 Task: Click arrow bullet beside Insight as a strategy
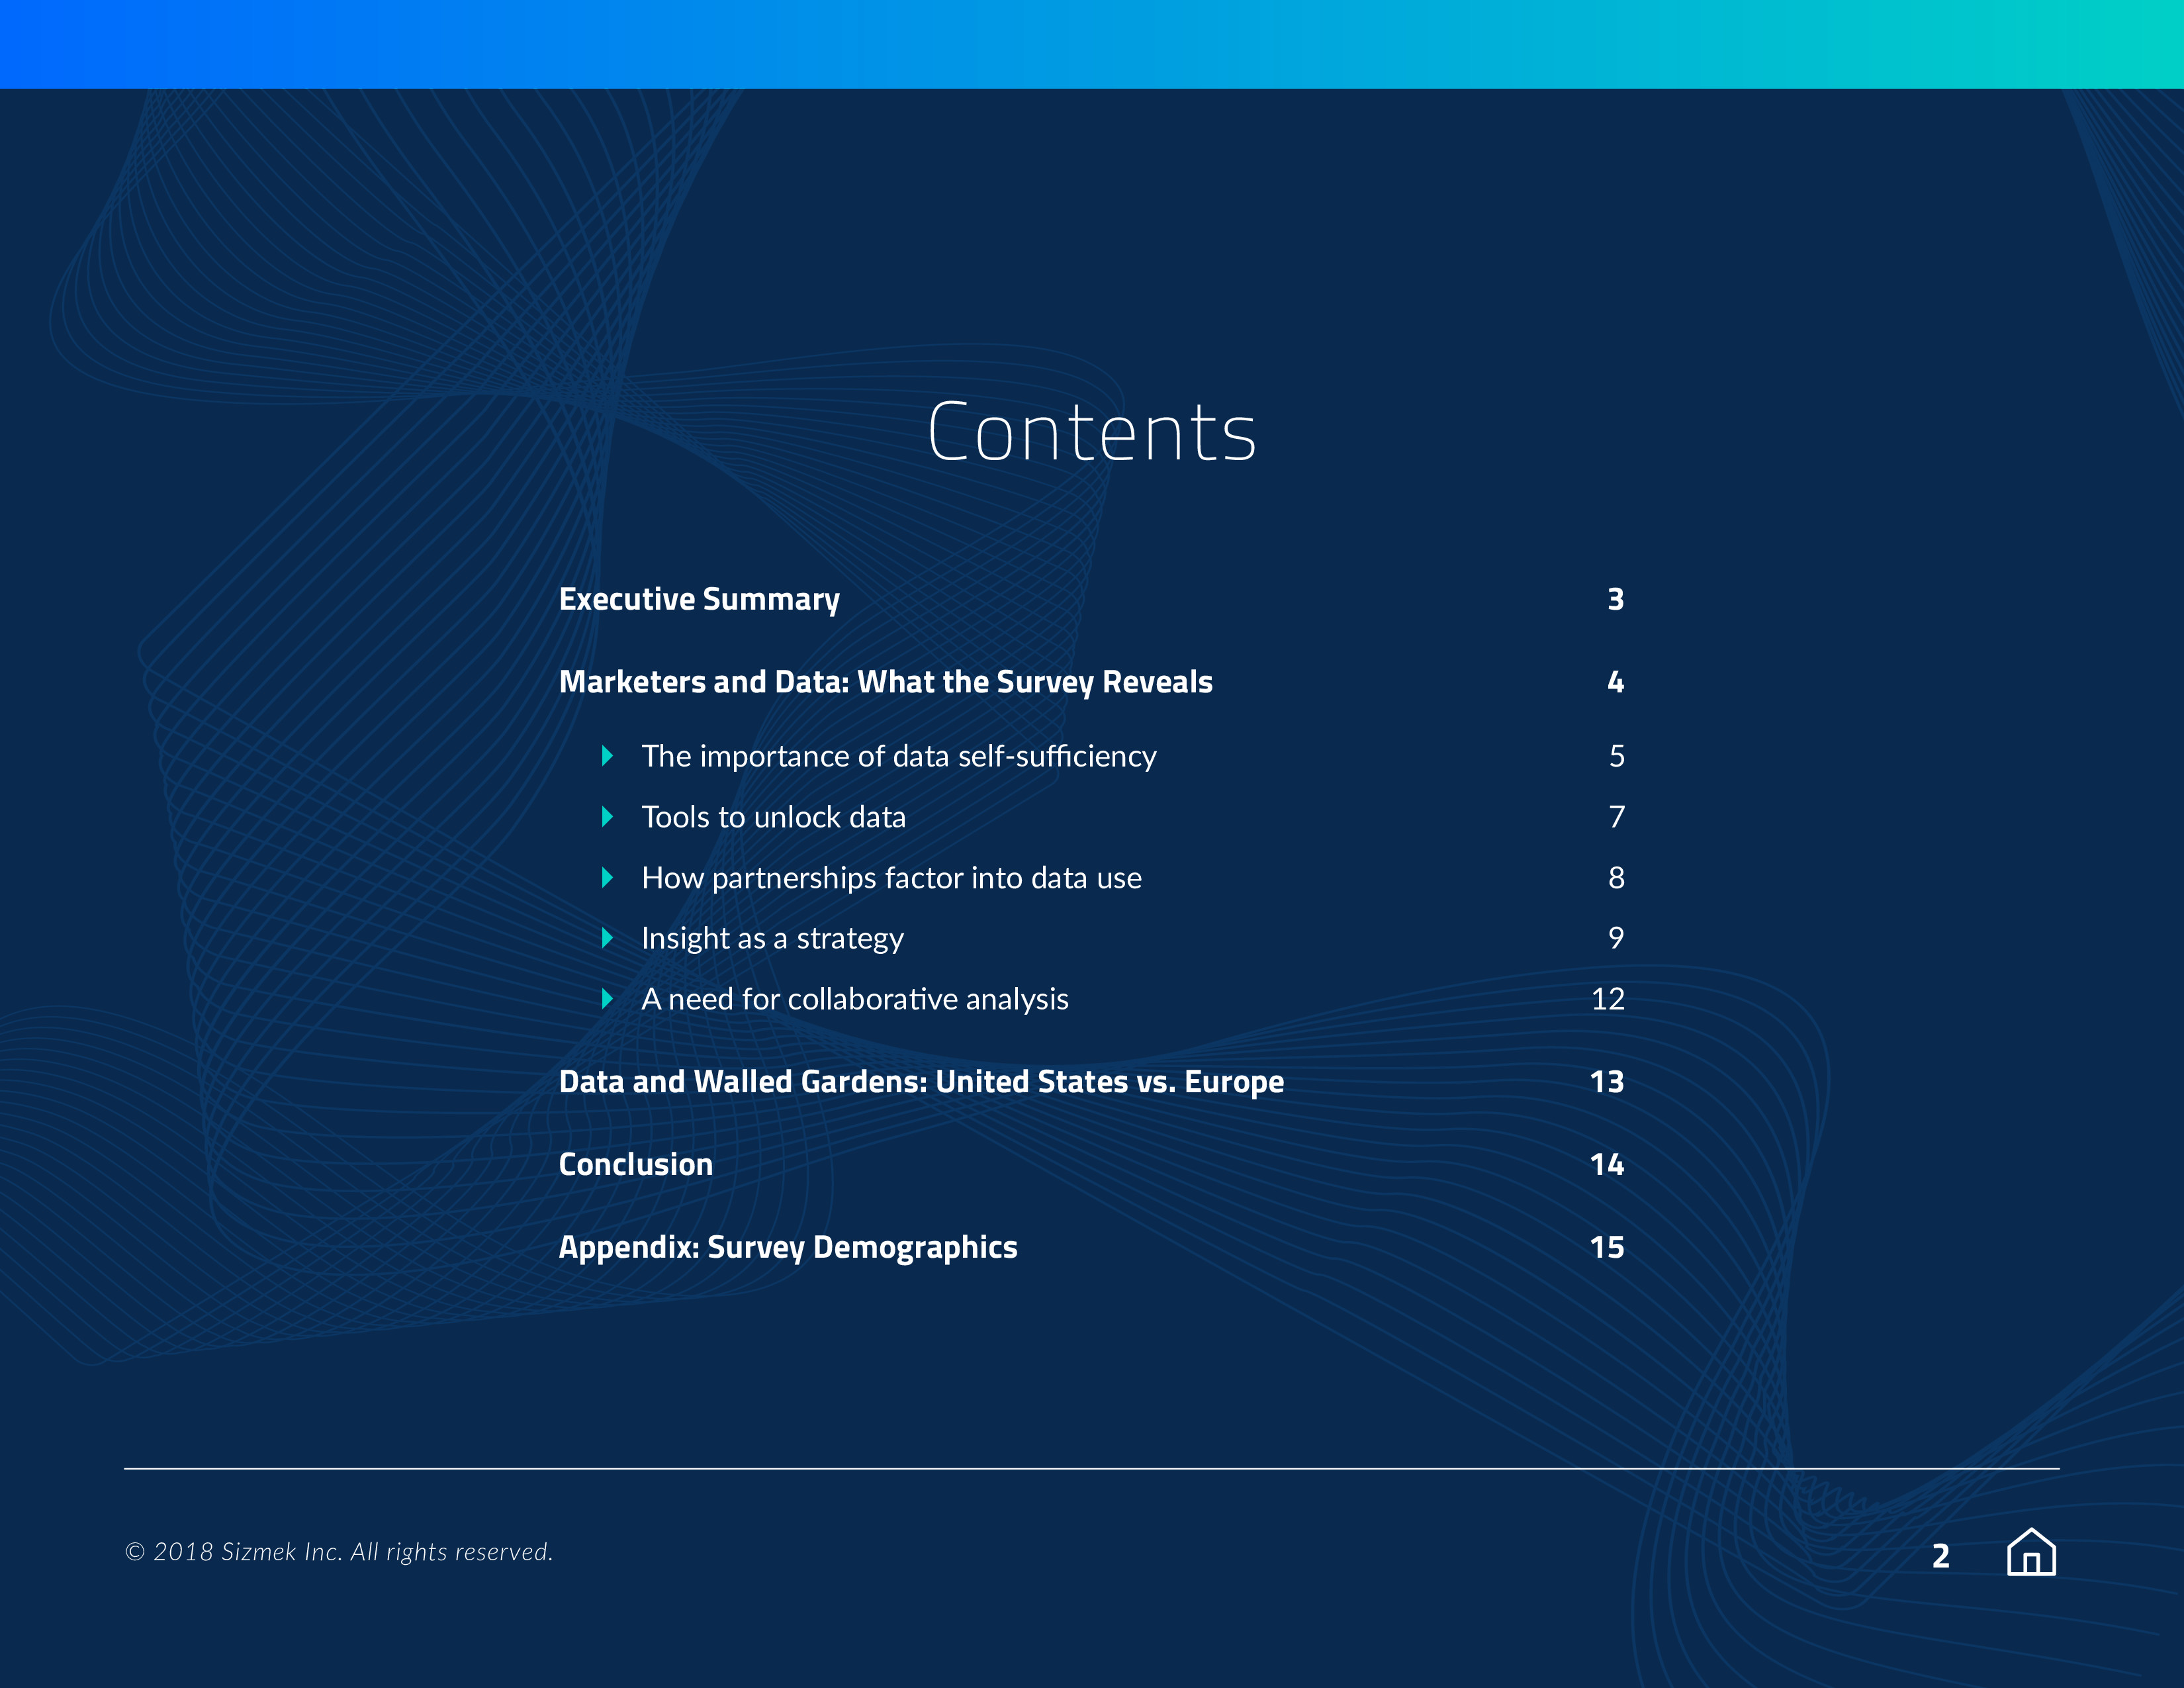point(607,938)
